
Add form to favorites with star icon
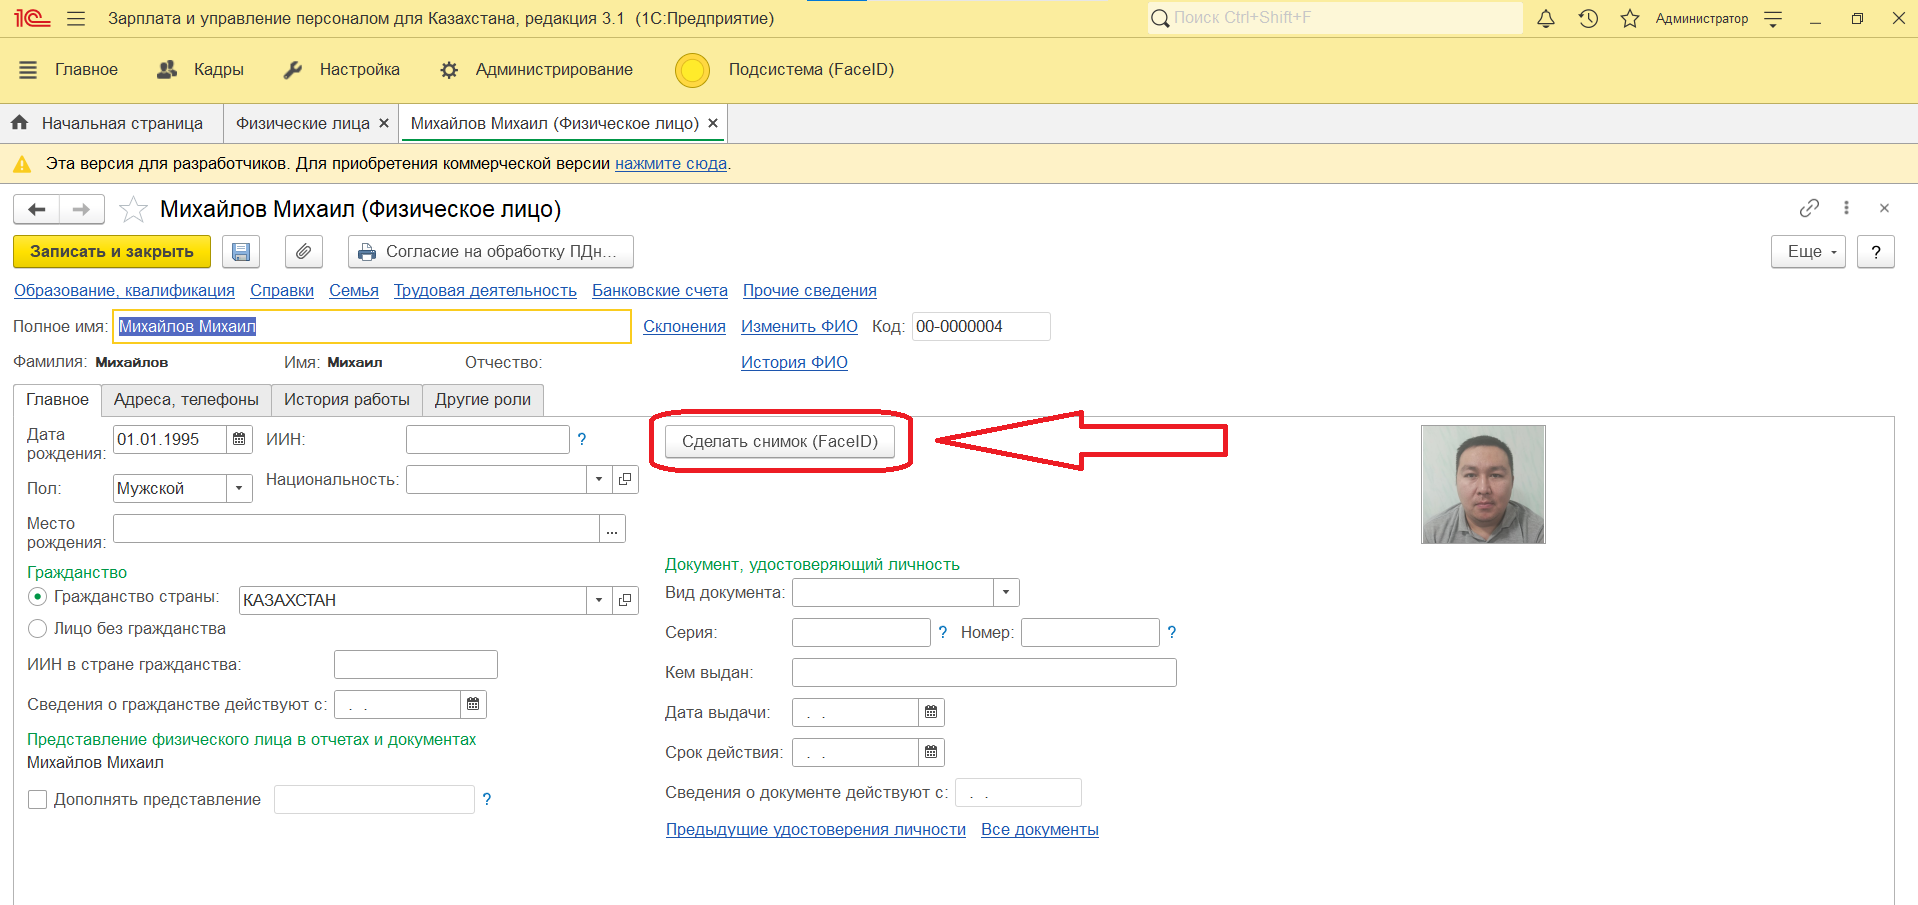[133, 210]
